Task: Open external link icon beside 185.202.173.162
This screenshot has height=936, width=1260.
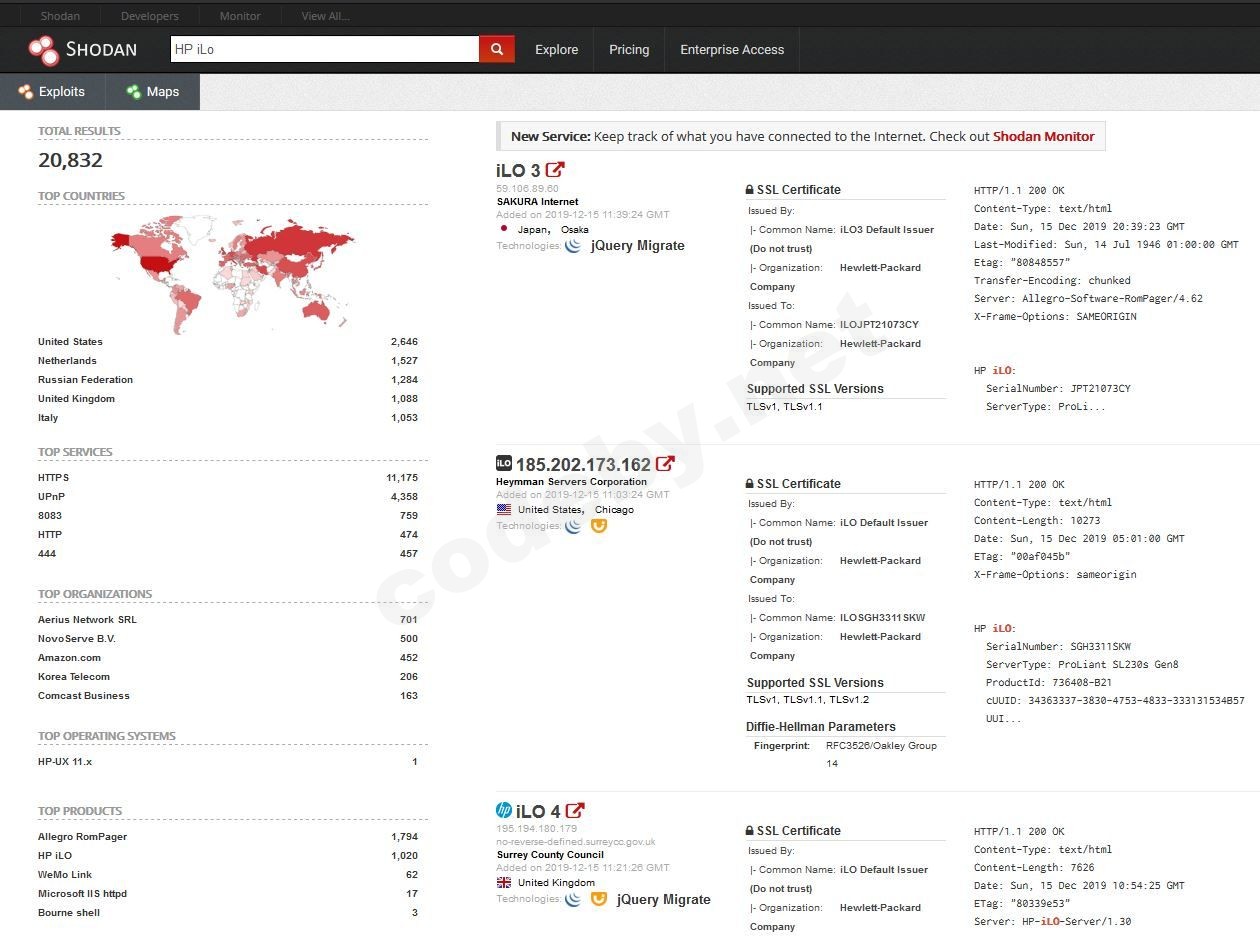Action: (665, 464)
